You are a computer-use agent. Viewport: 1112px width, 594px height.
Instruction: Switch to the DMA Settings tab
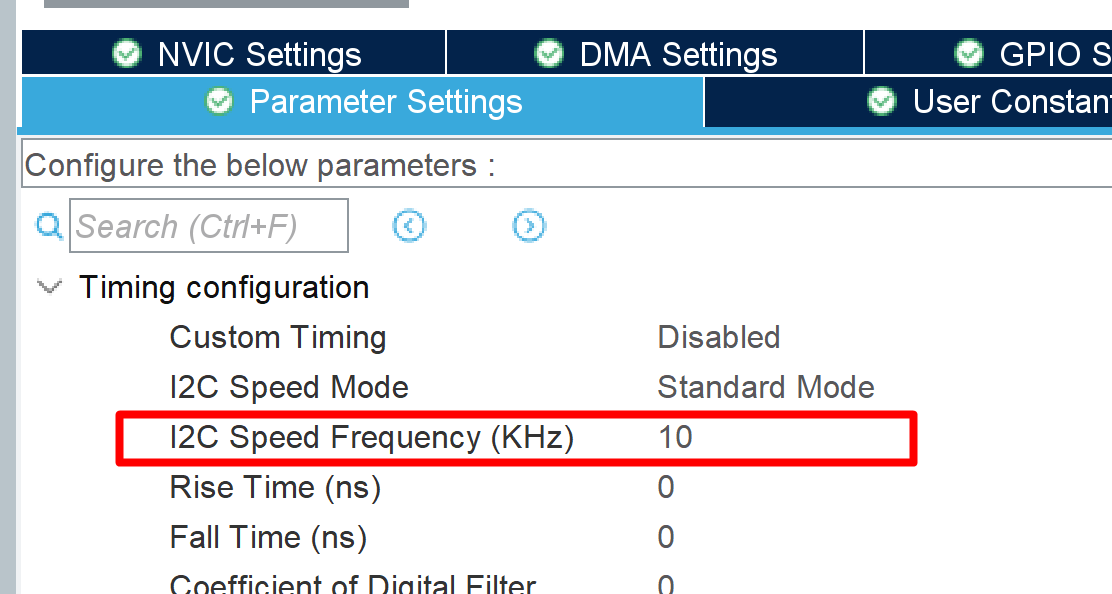click(678, 54)
